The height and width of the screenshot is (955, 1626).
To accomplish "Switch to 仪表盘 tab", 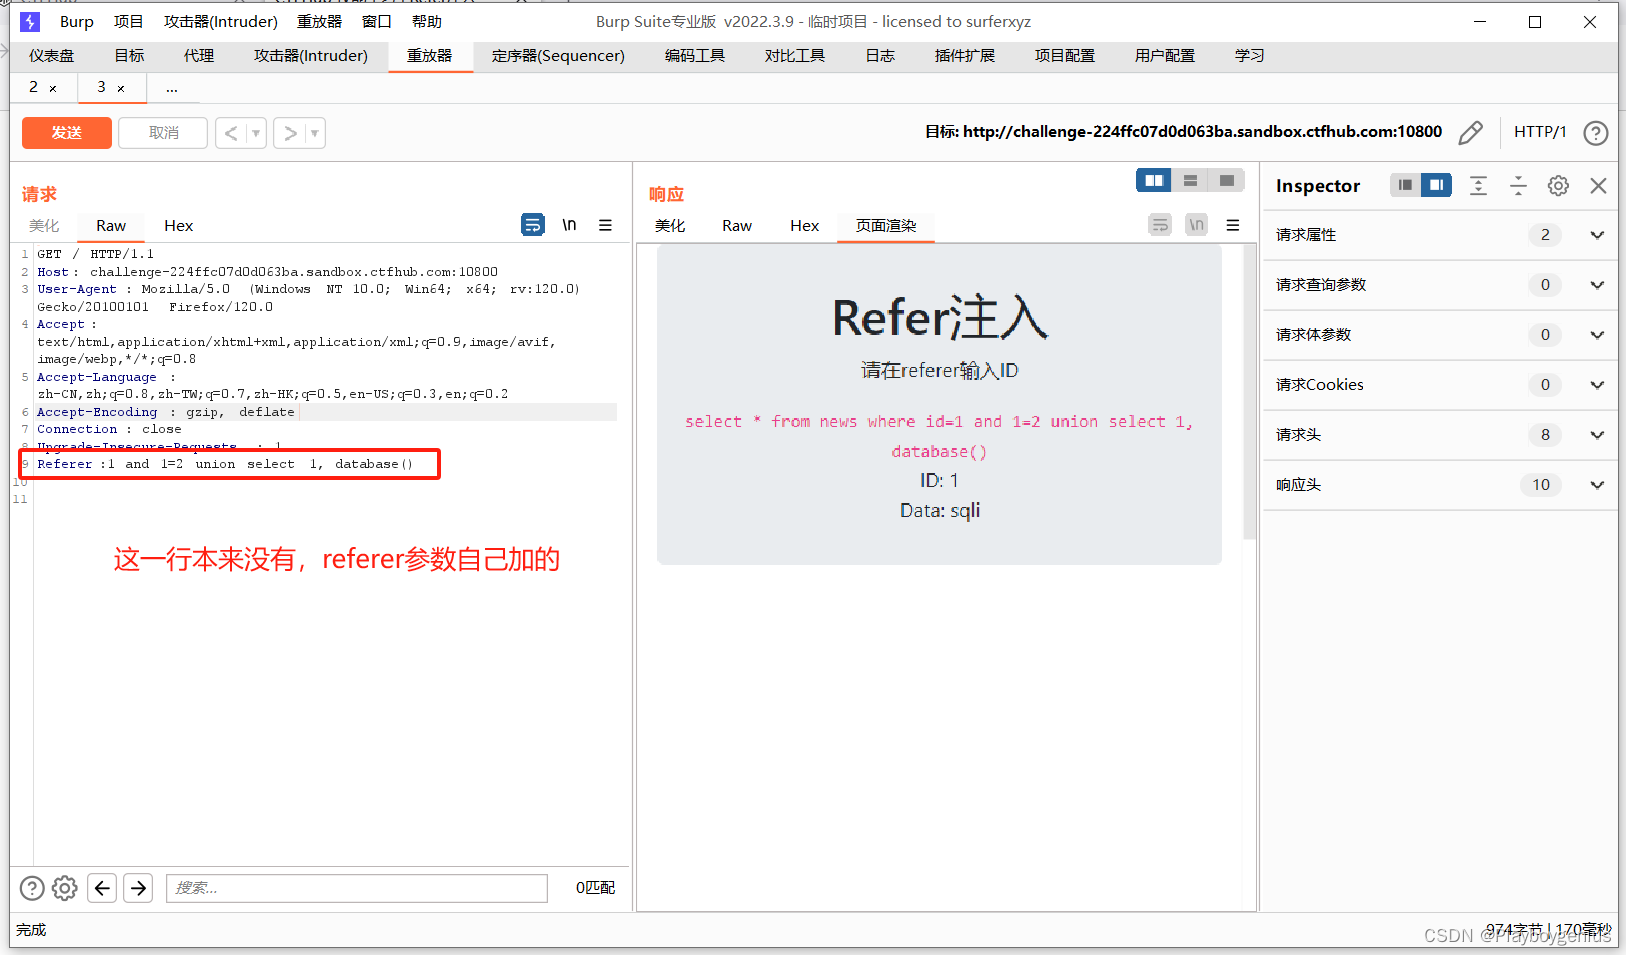I will 52,56.
